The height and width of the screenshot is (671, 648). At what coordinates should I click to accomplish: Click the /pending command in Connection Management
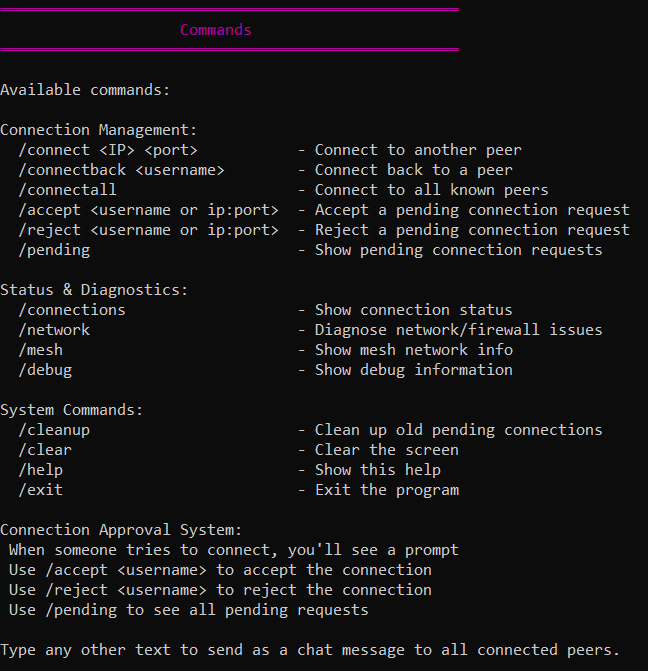coord(58,250)
